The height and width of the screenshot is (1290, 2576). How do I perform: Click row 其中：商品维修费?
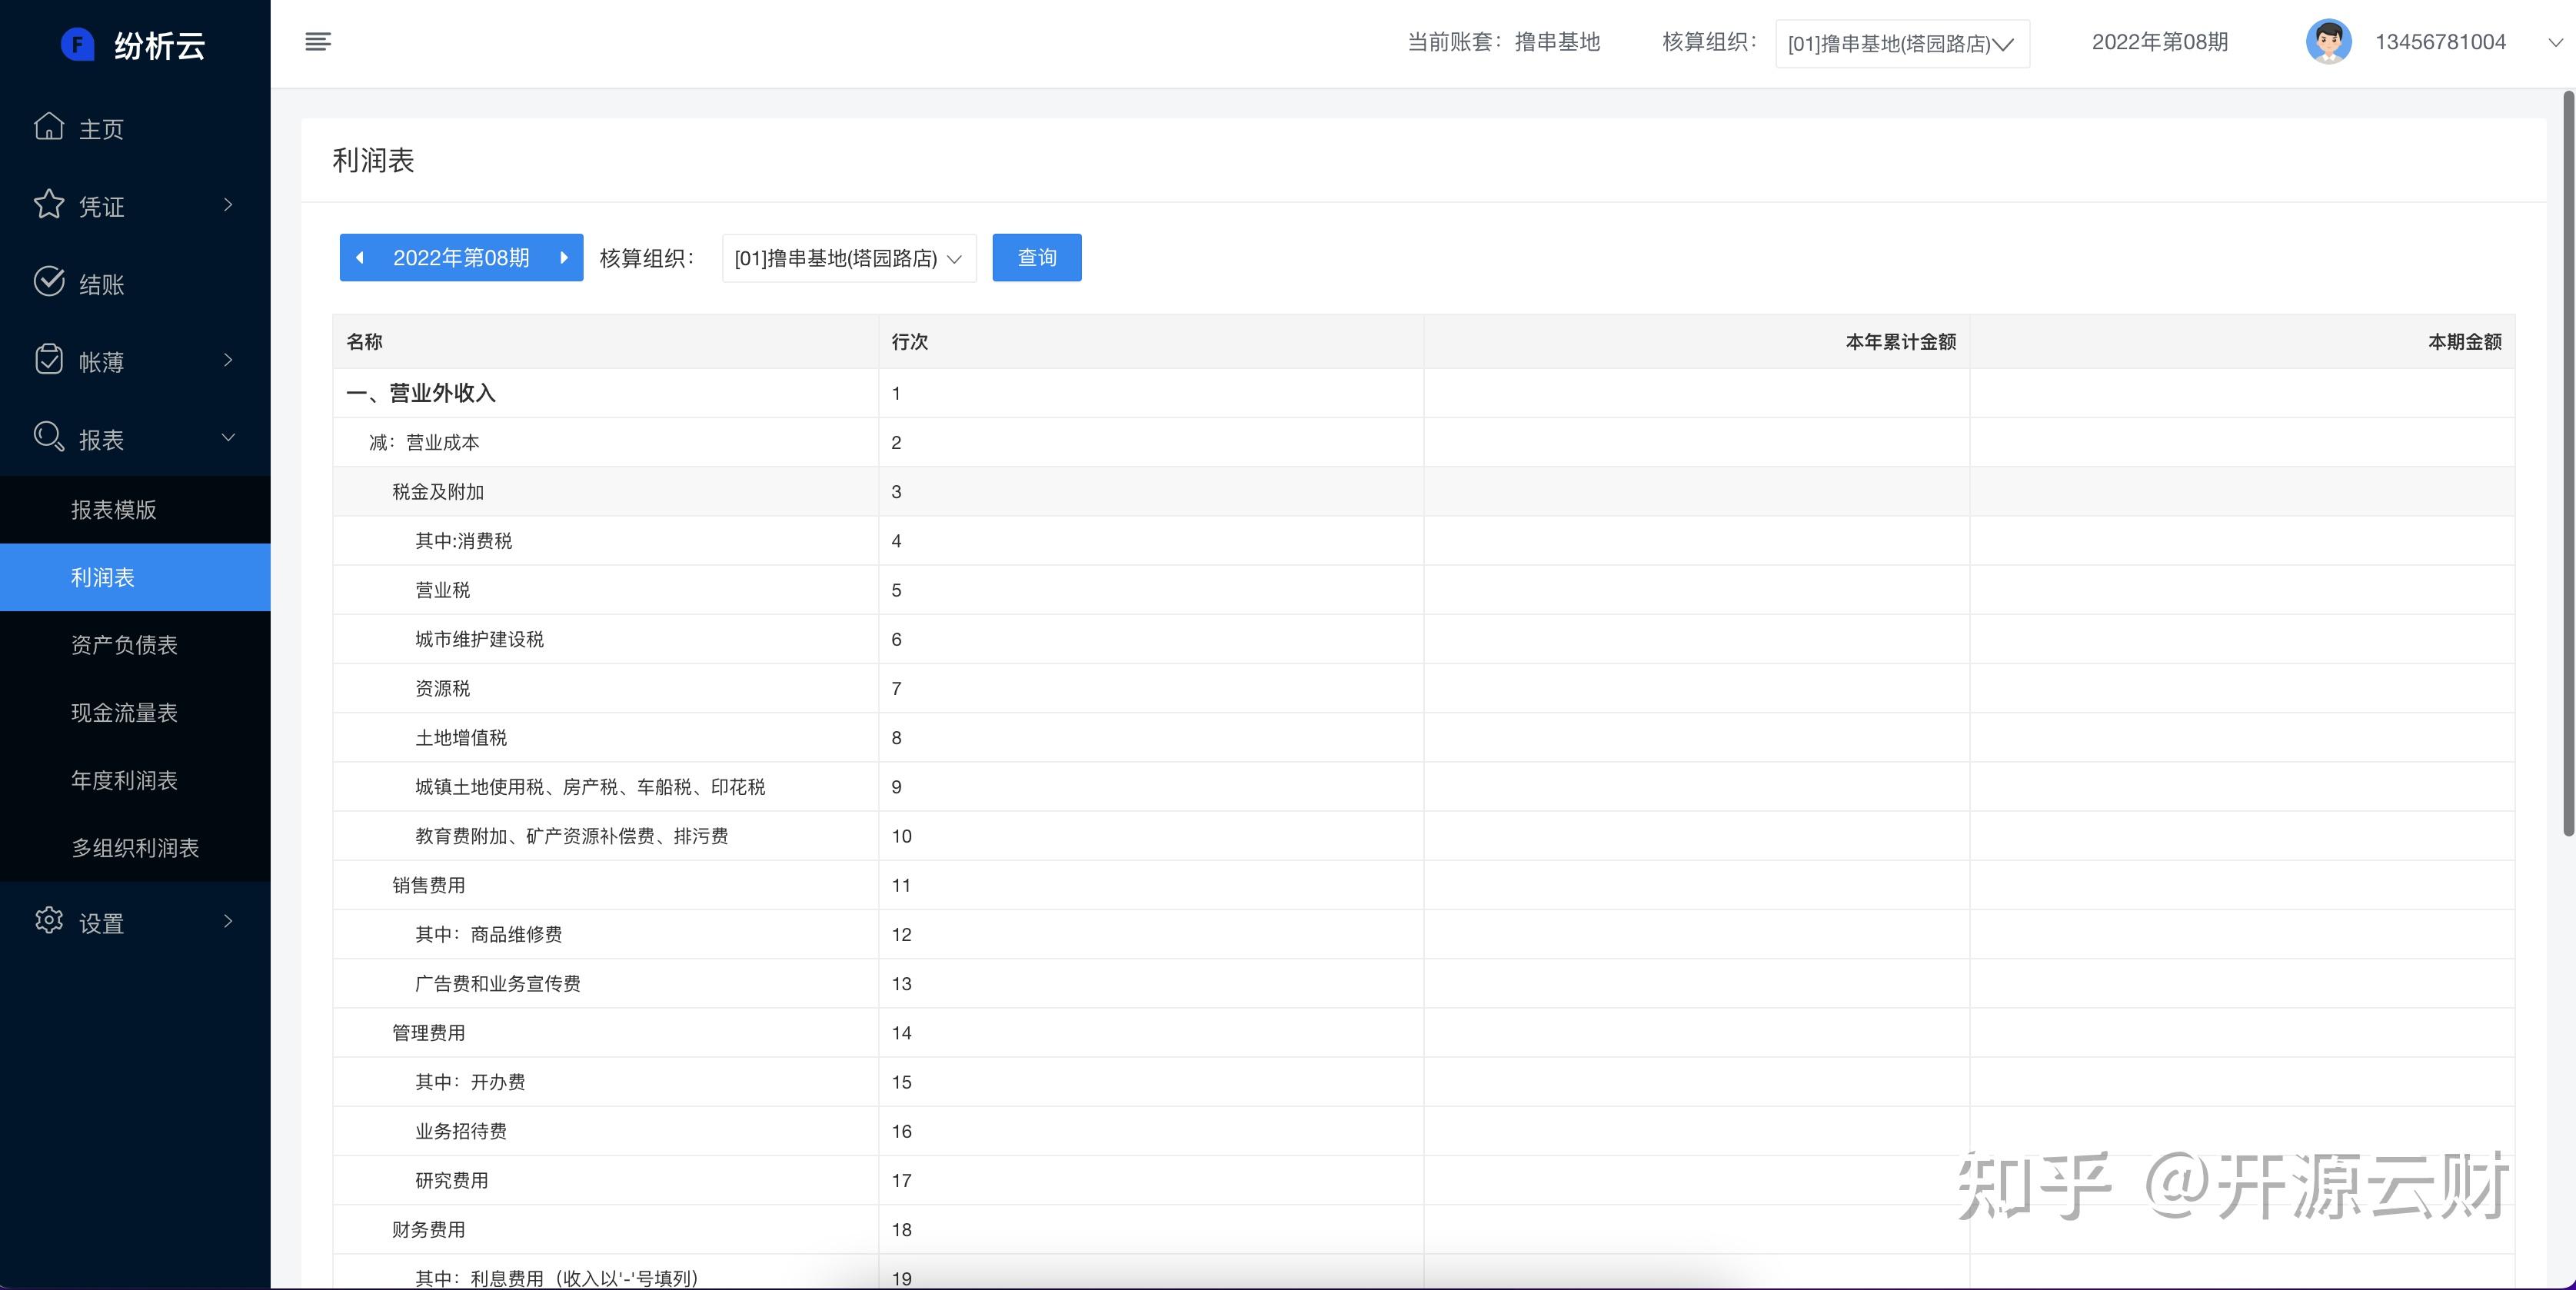pyautogui.click(x=1424, y=934)
